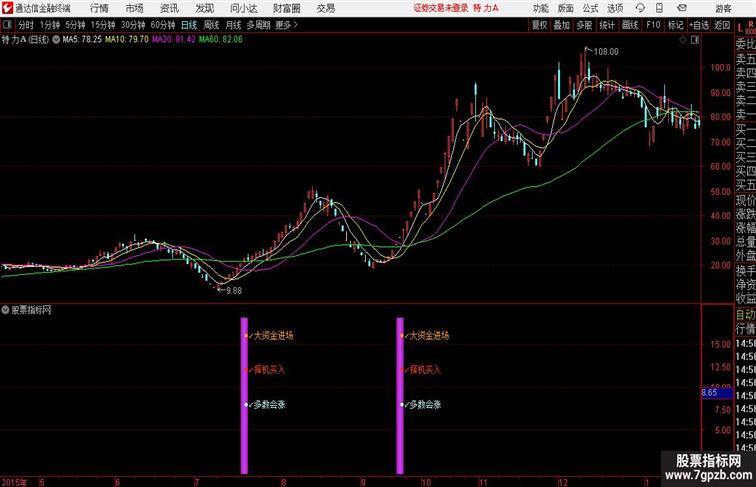Screen dimensions: 756x487
Task: Switch to 1分钟 chart period
Action: [50, 25]
